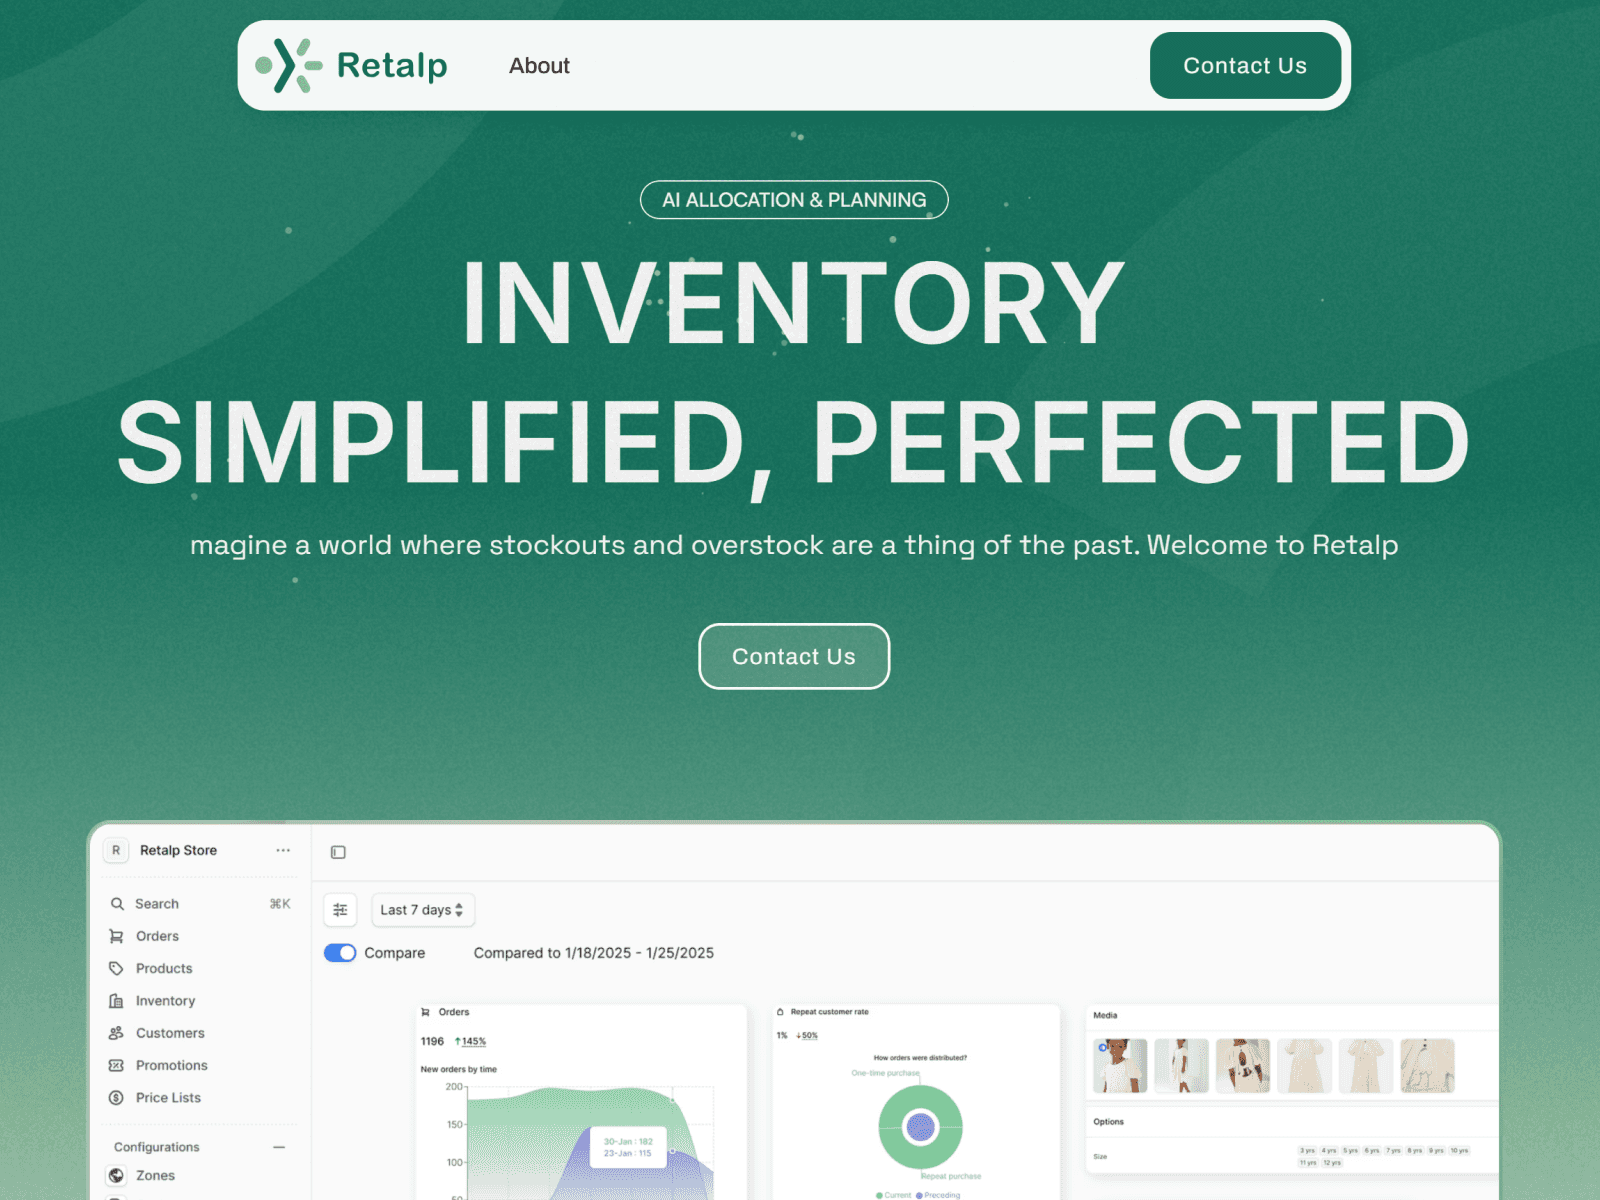Click the 3 yrs size tag
The width and height of the screenshot is (1600, 1200).
tap(1308, 1151)
